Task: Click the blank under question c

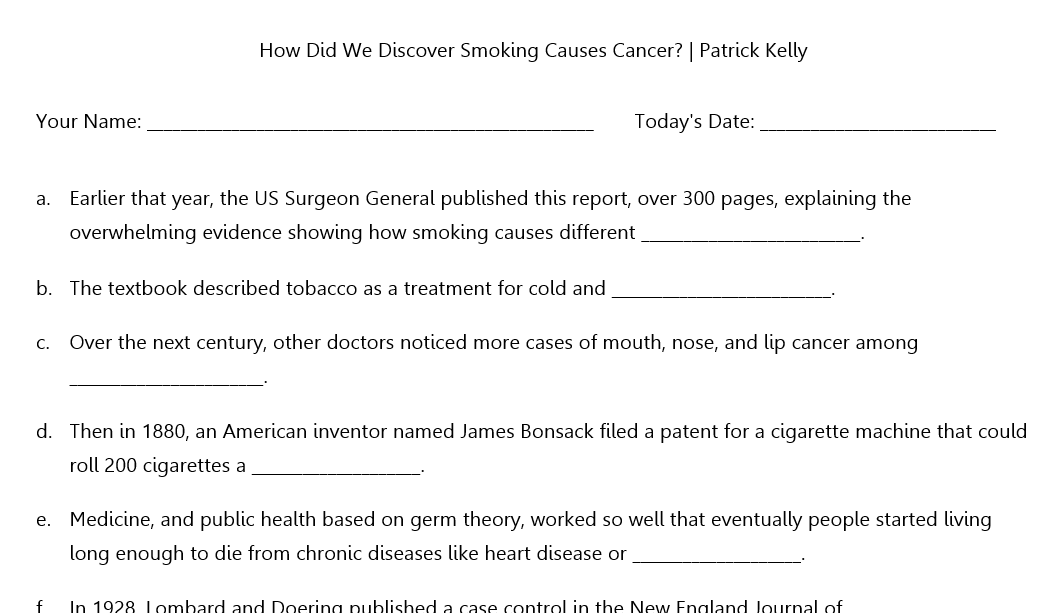Action: click(x=166, y=379)
